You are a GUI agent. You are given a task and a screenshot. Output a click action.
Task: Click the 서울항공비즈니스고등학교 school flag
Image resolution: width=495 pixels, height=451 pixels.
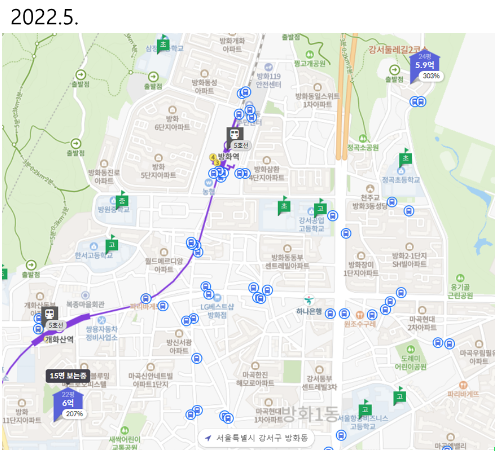tap(365, 409)
